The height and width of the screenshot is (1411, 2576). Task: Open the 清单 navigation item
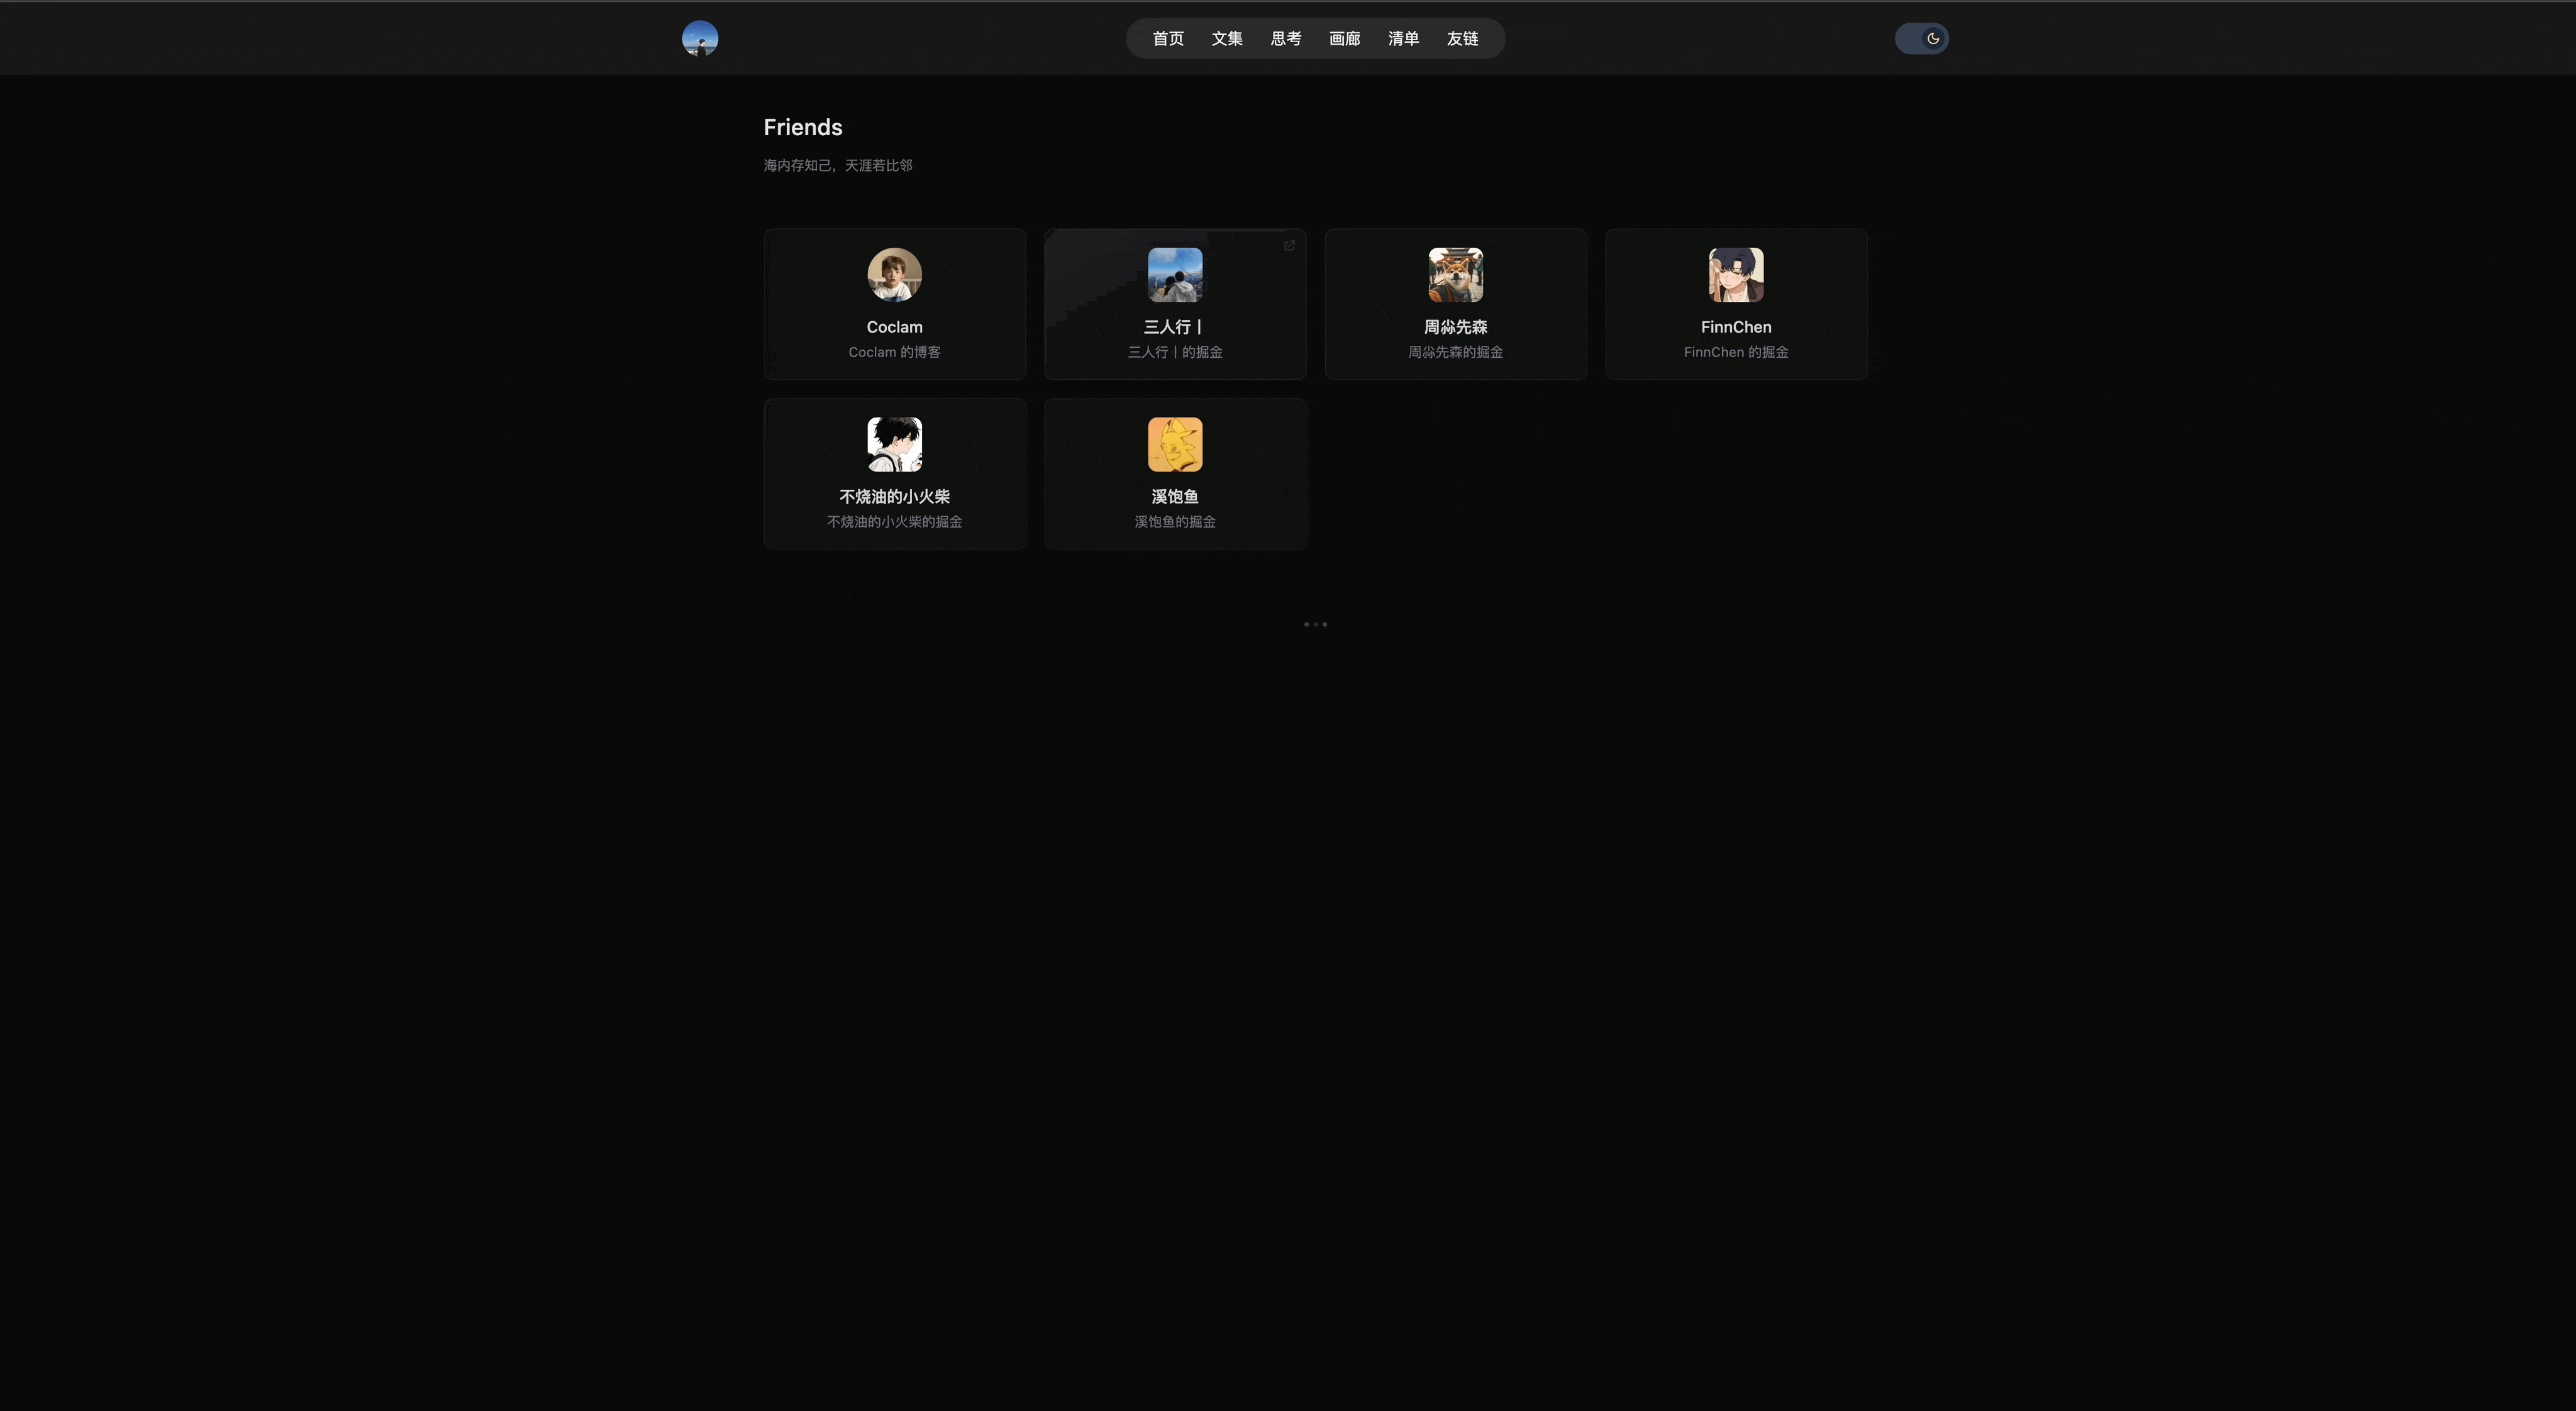tap(1403, 38)
